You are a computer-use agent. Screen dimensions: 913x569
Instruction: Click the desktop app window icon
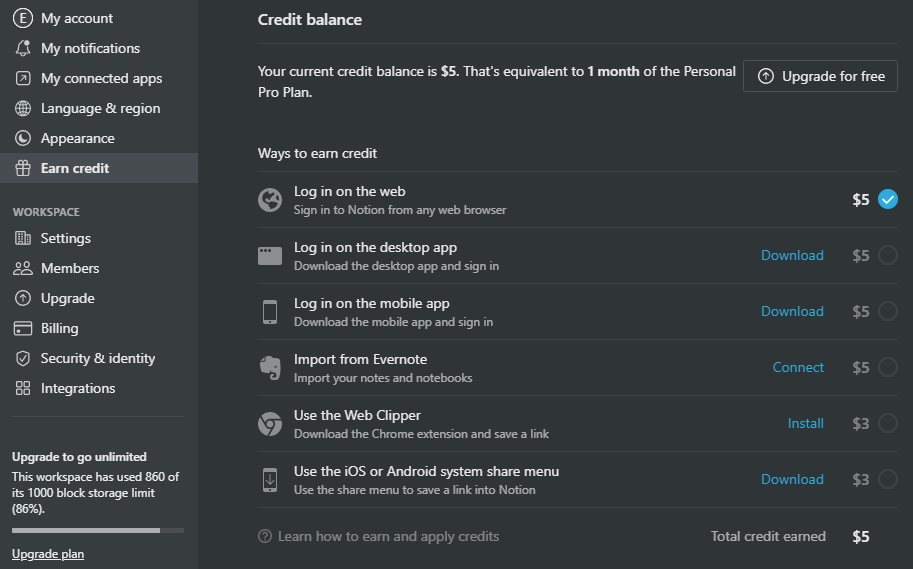click(270, 255)
